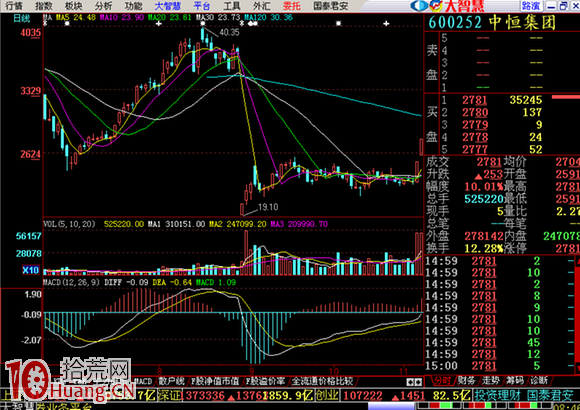This screenshot has height=410, width=580.
Task: Open the red 委托 menu
Action: [x=292, y=6]
